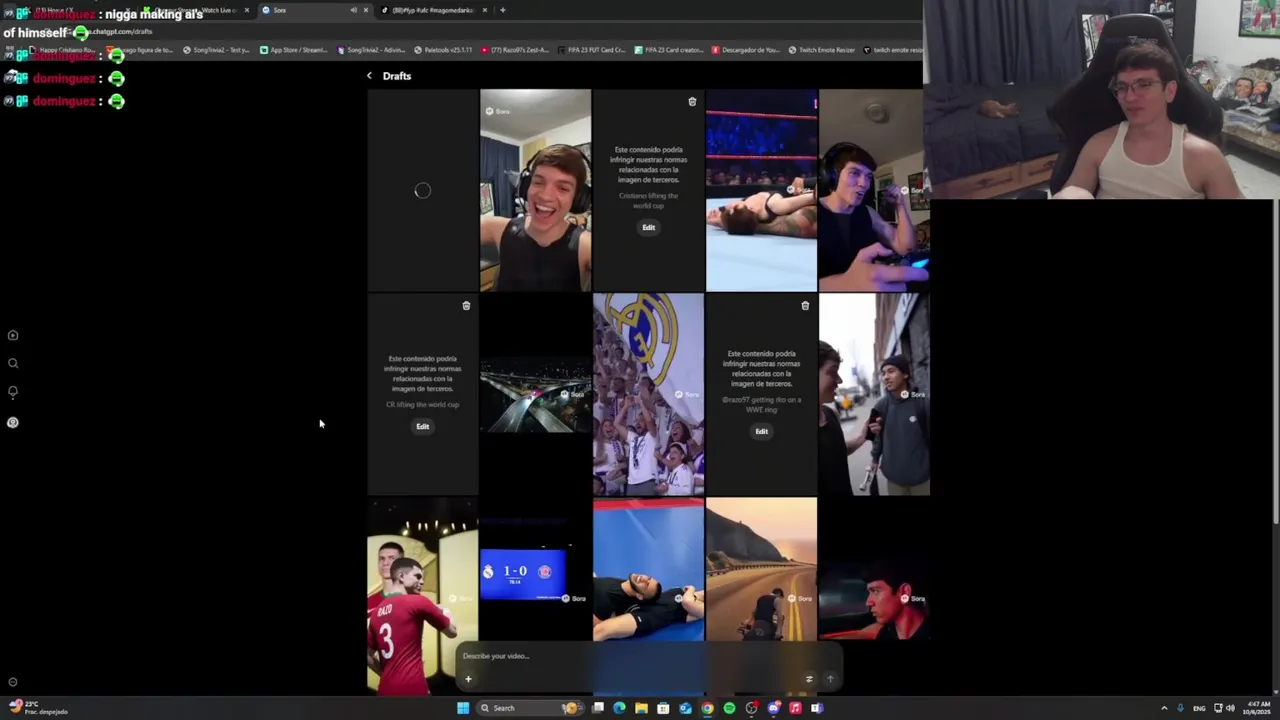Click the ENG language indicator in tray
The image size is (1280, 720).
pos(1199,708)
